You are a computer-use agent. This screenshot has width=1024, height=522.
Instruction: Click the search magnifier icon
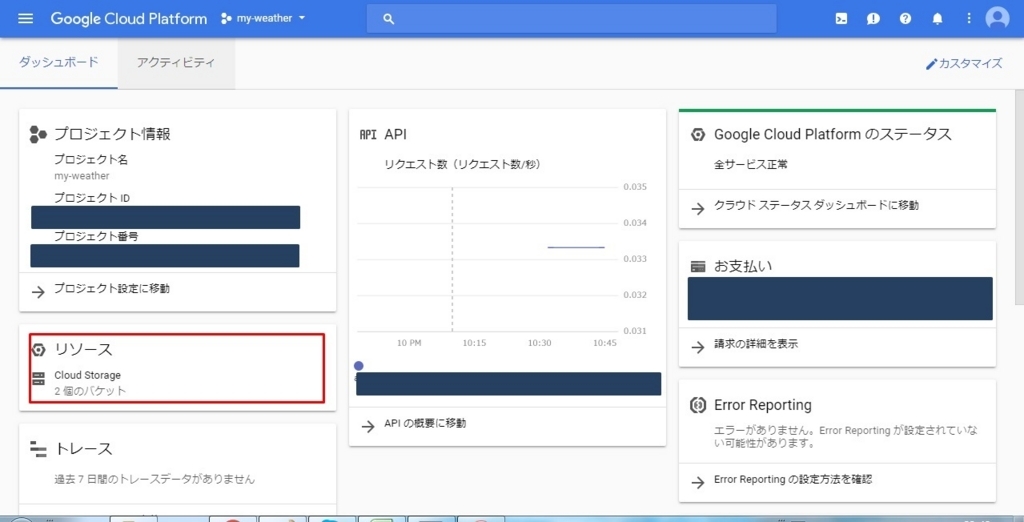click(x=389, y=19)
